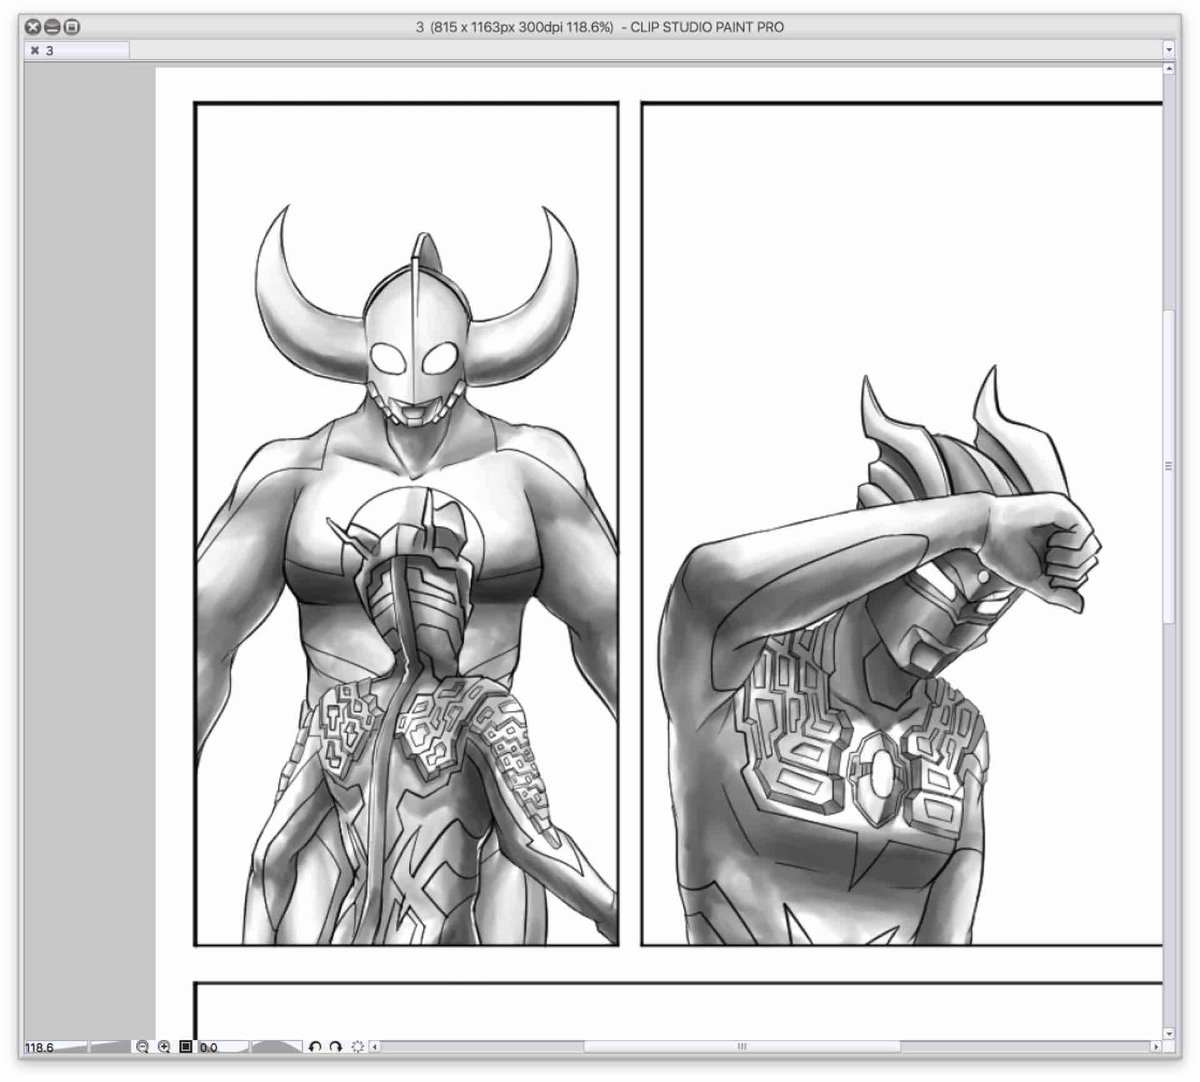Screen dimensions: 1200x1082
Task: Click the horizontal scrollbar thumb
Action: [x=742, y=1047]
